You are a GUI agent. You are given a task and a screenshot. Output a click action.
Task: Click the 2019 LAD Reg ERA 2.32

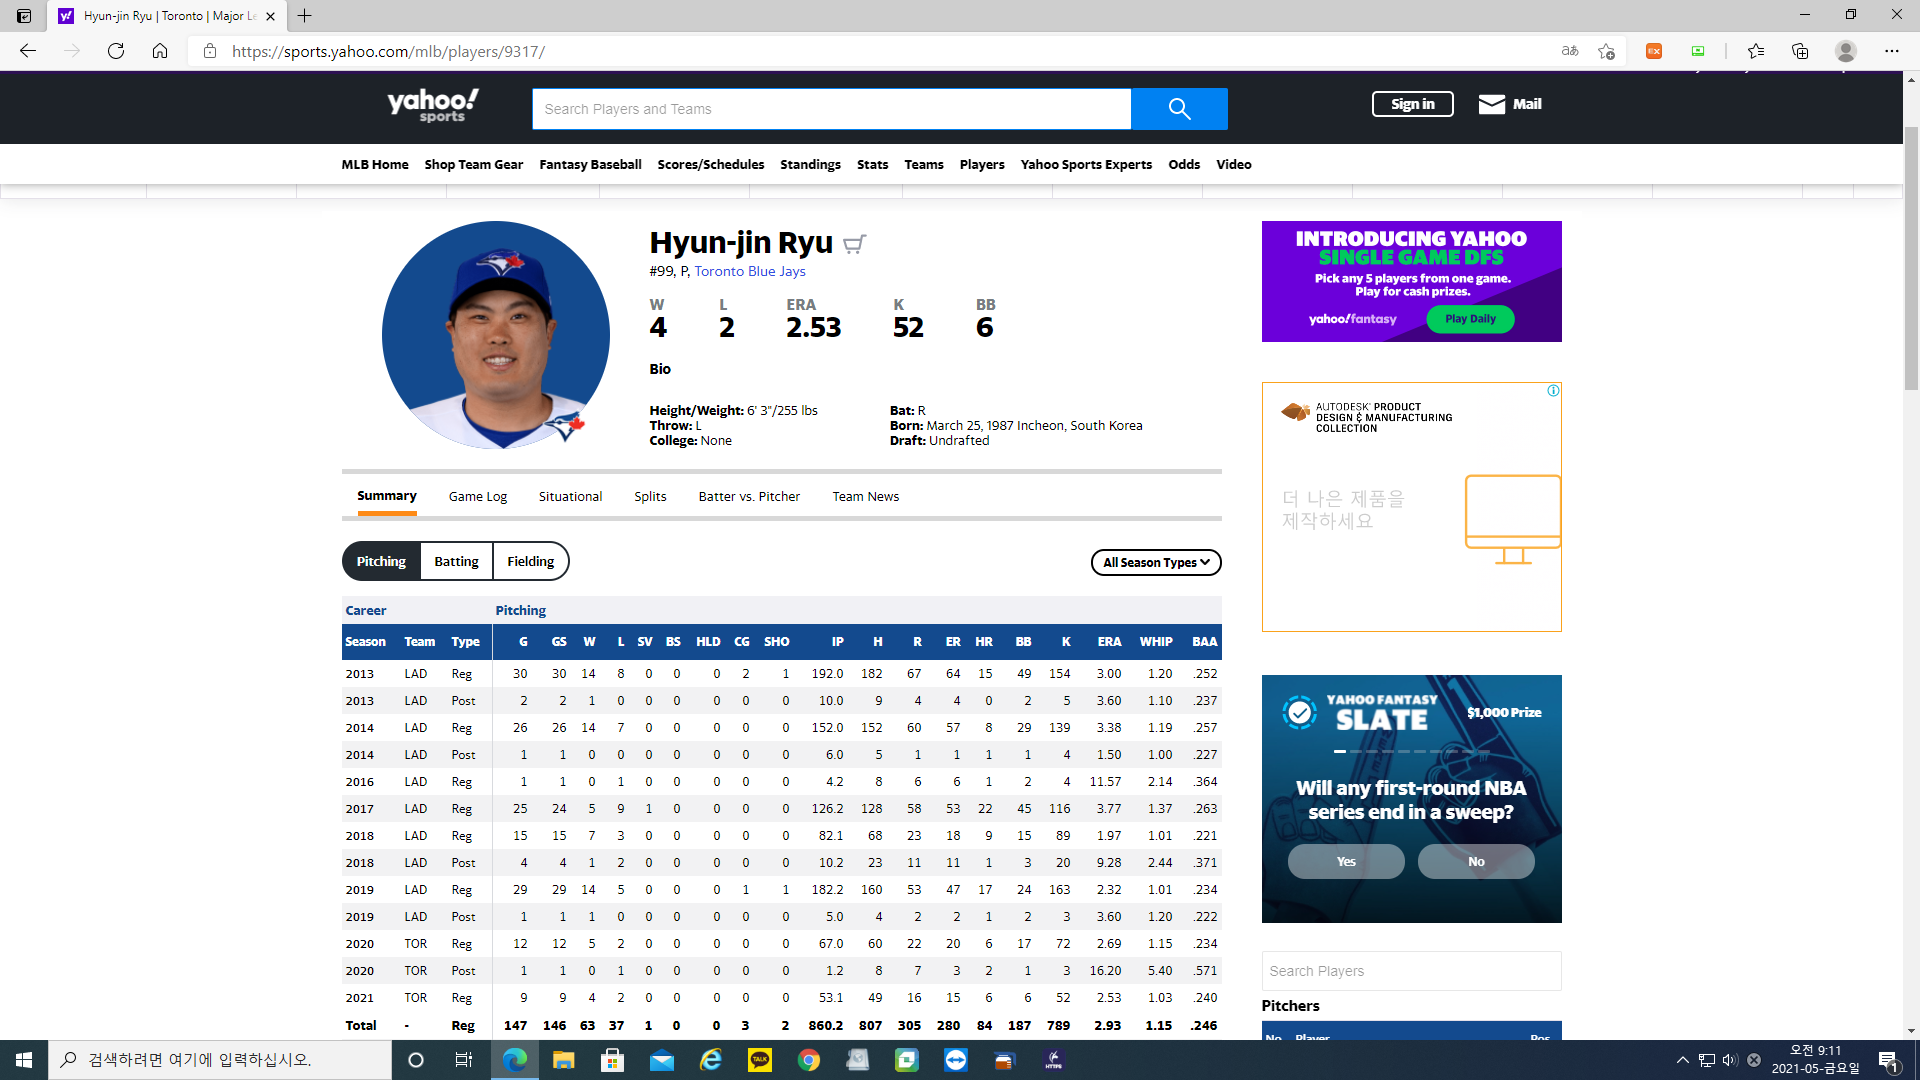1108,889
